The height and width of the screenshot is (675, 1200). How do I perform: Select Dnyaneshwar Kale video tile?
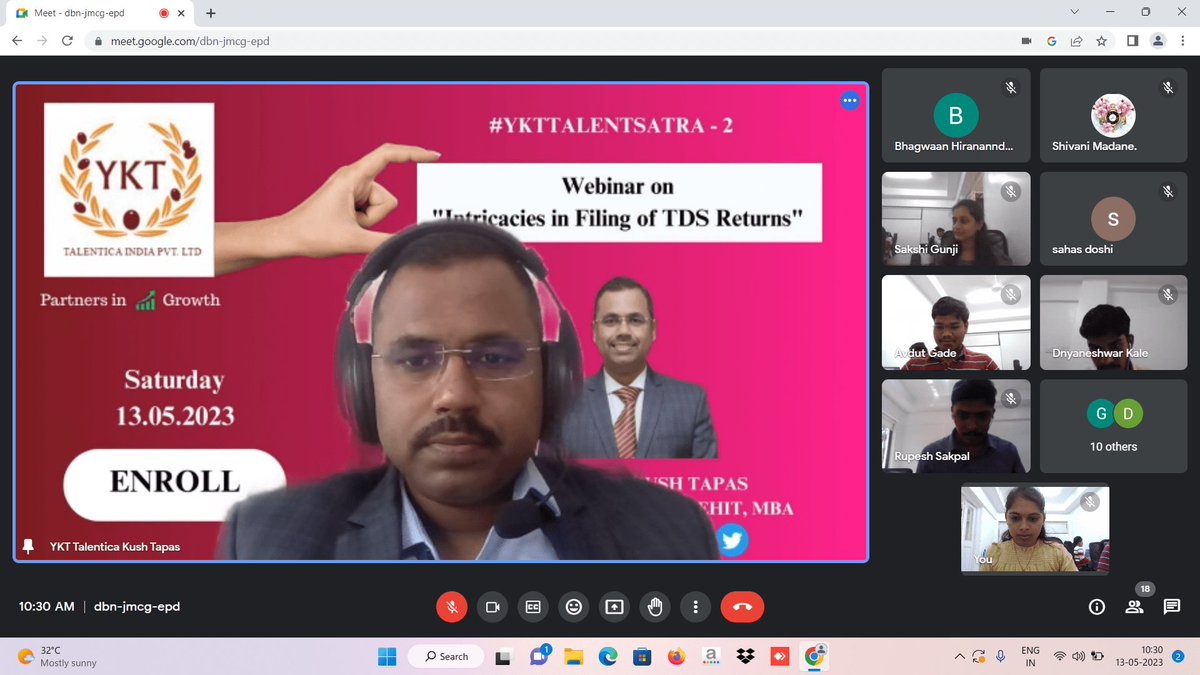click(x=1113, y=320)
